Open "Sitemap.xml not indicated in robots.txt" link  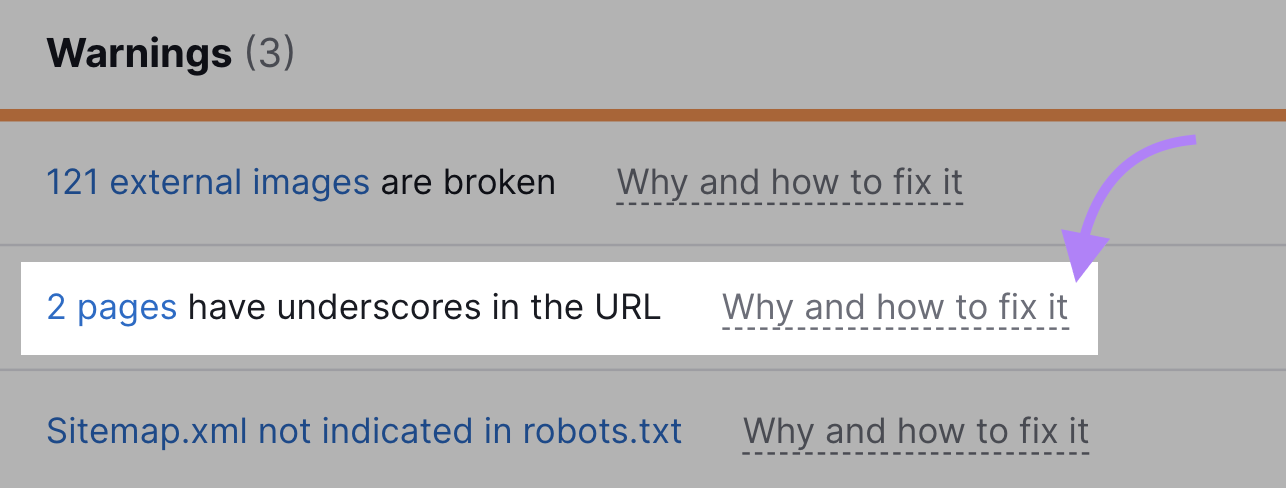[x=364, y=432]
